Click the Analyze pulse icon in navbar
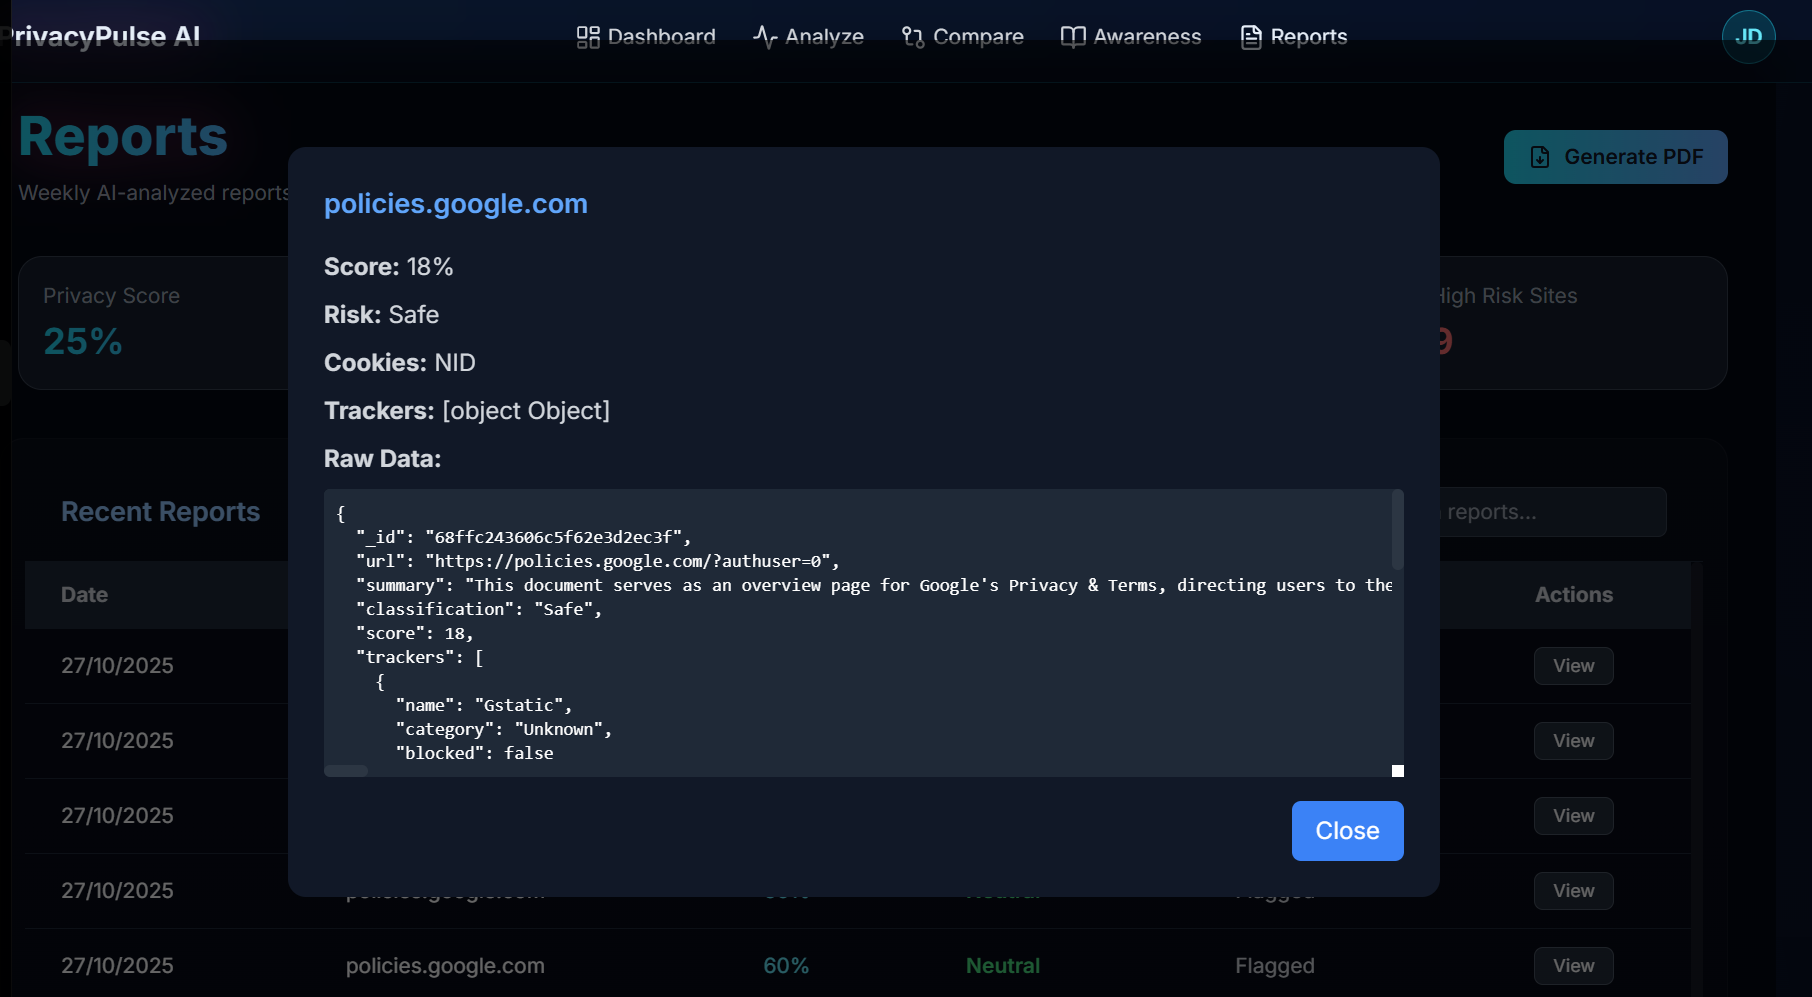This screenshot has height=997, width=1812. [765, 37]
